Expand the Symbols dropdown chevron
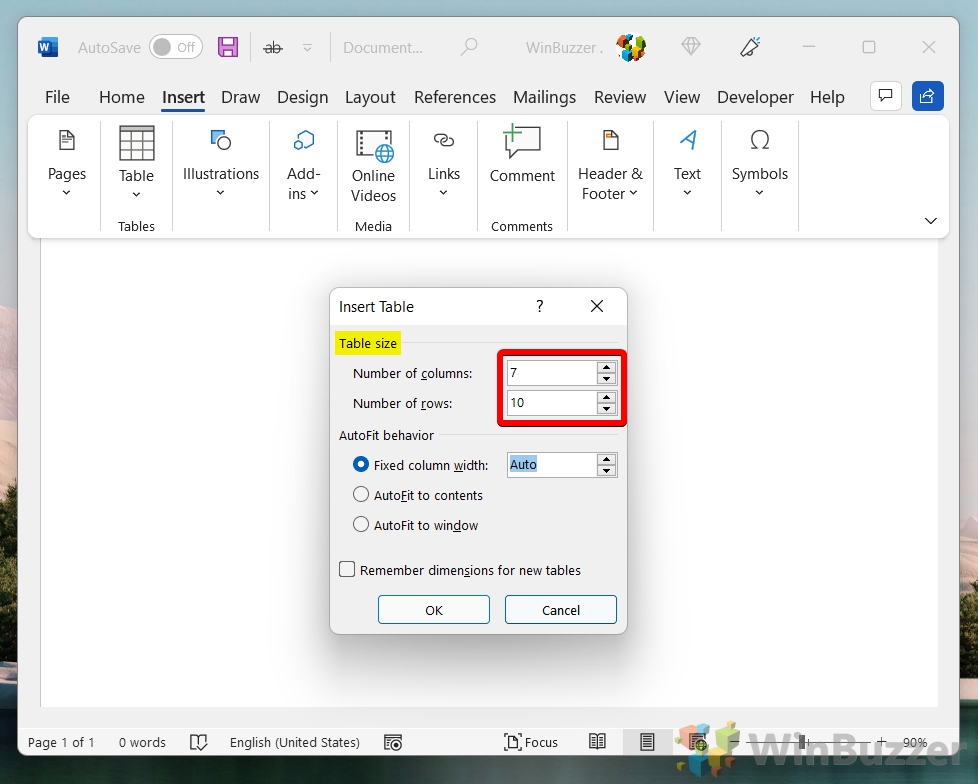This screenshot has height=784, width=978. click(x=759, y=193)
